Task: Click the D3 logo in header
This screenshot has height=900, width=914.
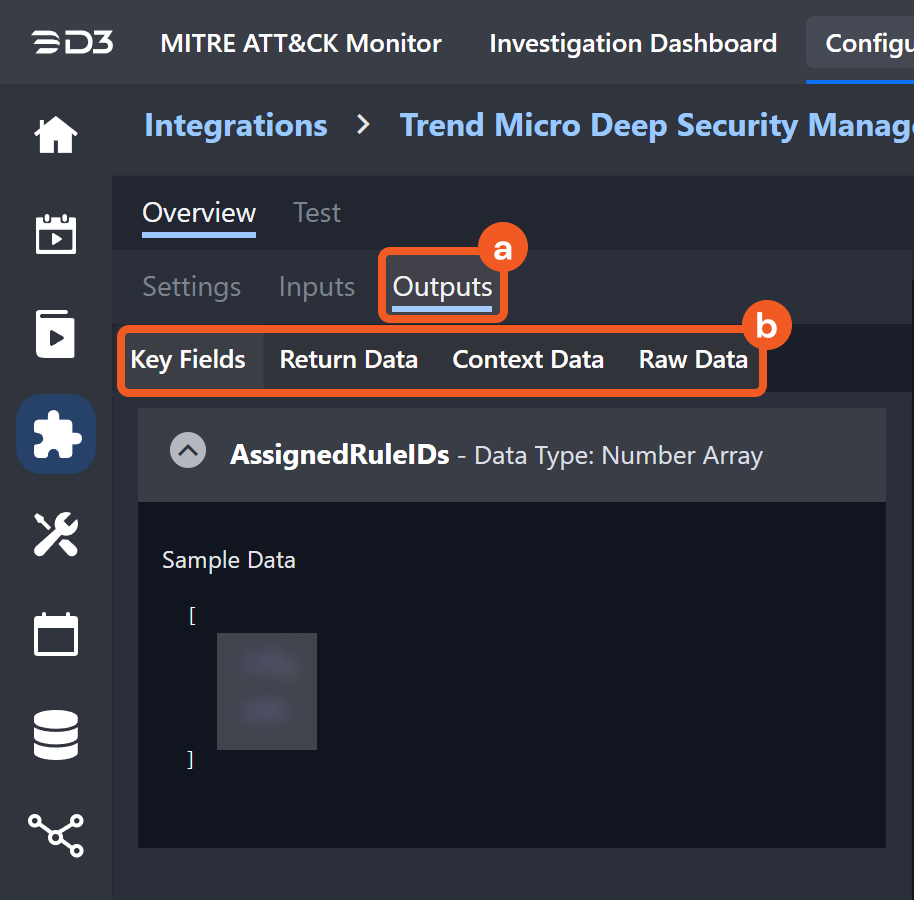Action: [x=71, y=43]
